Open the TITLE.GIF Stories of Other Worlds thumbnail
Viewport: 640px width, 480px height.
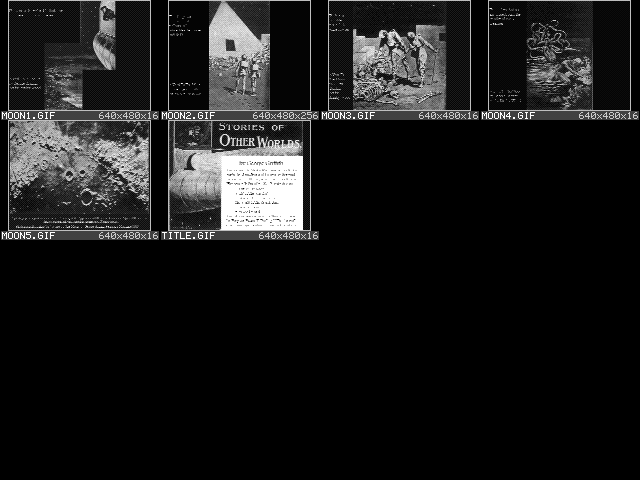click(x=240, y=175)
